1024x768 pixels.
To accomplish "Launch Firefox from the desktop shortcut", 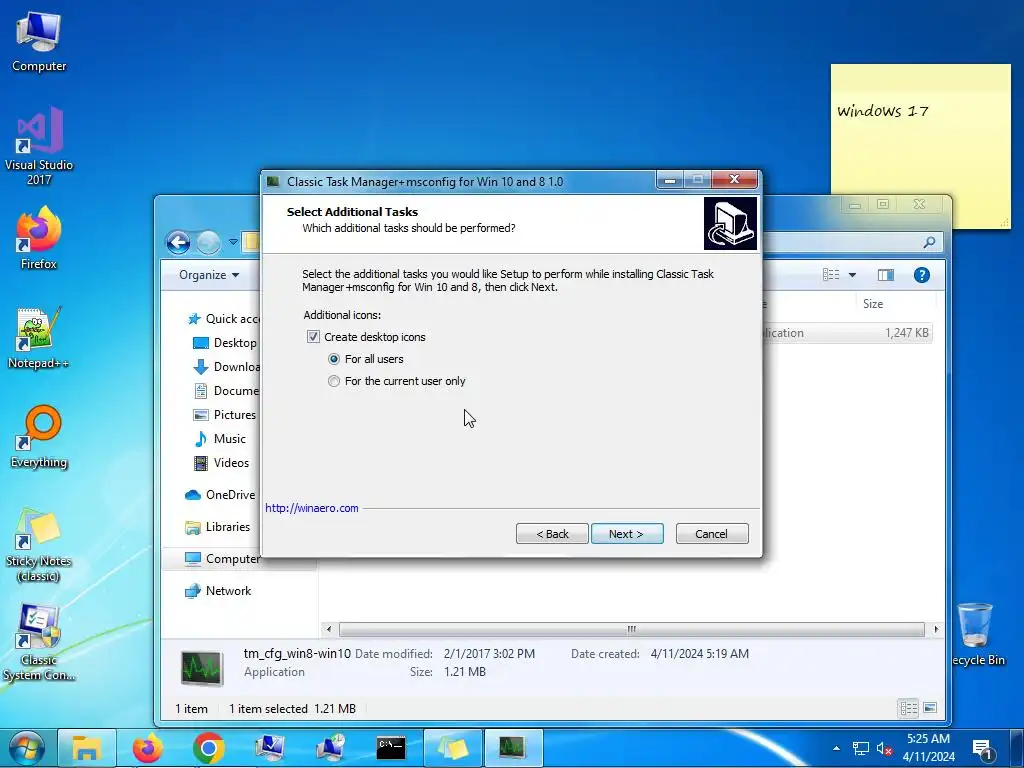I will 39,238.
